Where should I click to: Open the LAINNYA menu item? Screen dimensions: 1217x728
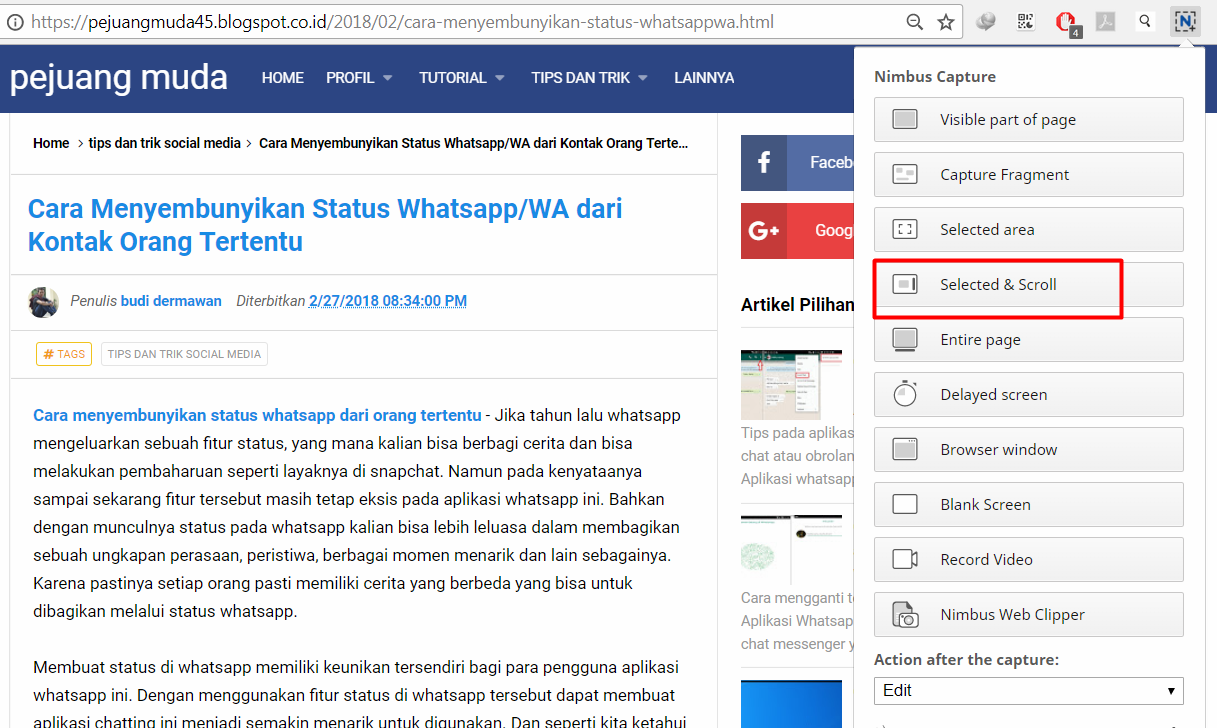click(704, 77)
